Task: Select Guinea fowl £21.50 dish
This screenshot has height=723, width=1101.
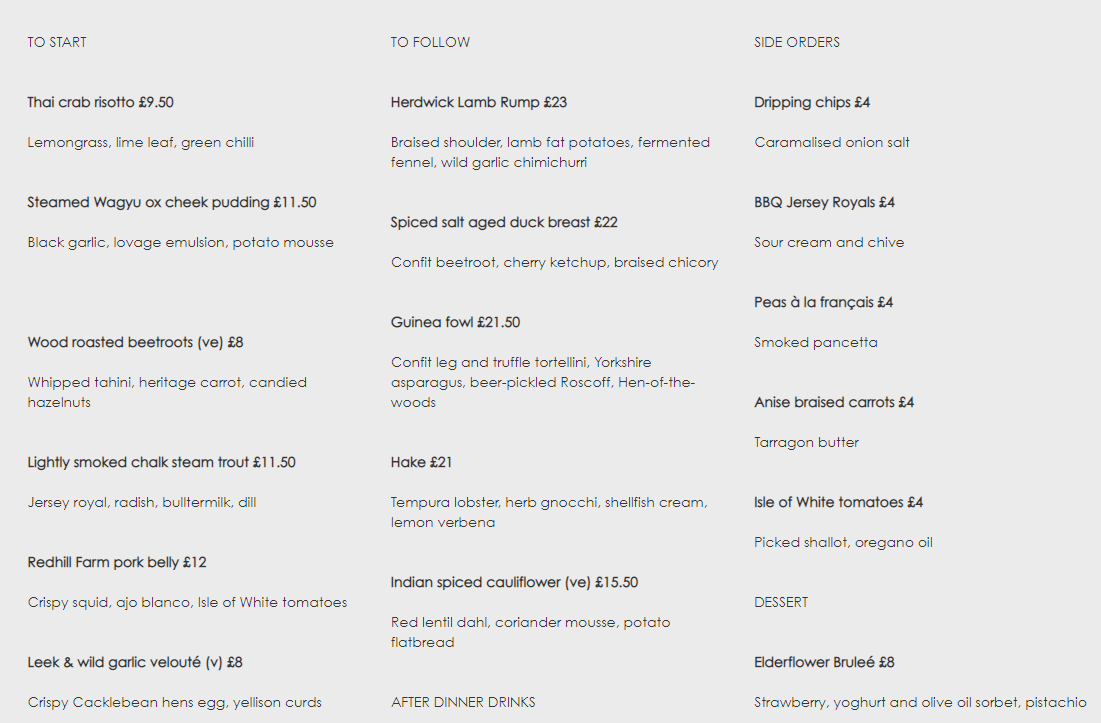Action: (x=456, y=323)
